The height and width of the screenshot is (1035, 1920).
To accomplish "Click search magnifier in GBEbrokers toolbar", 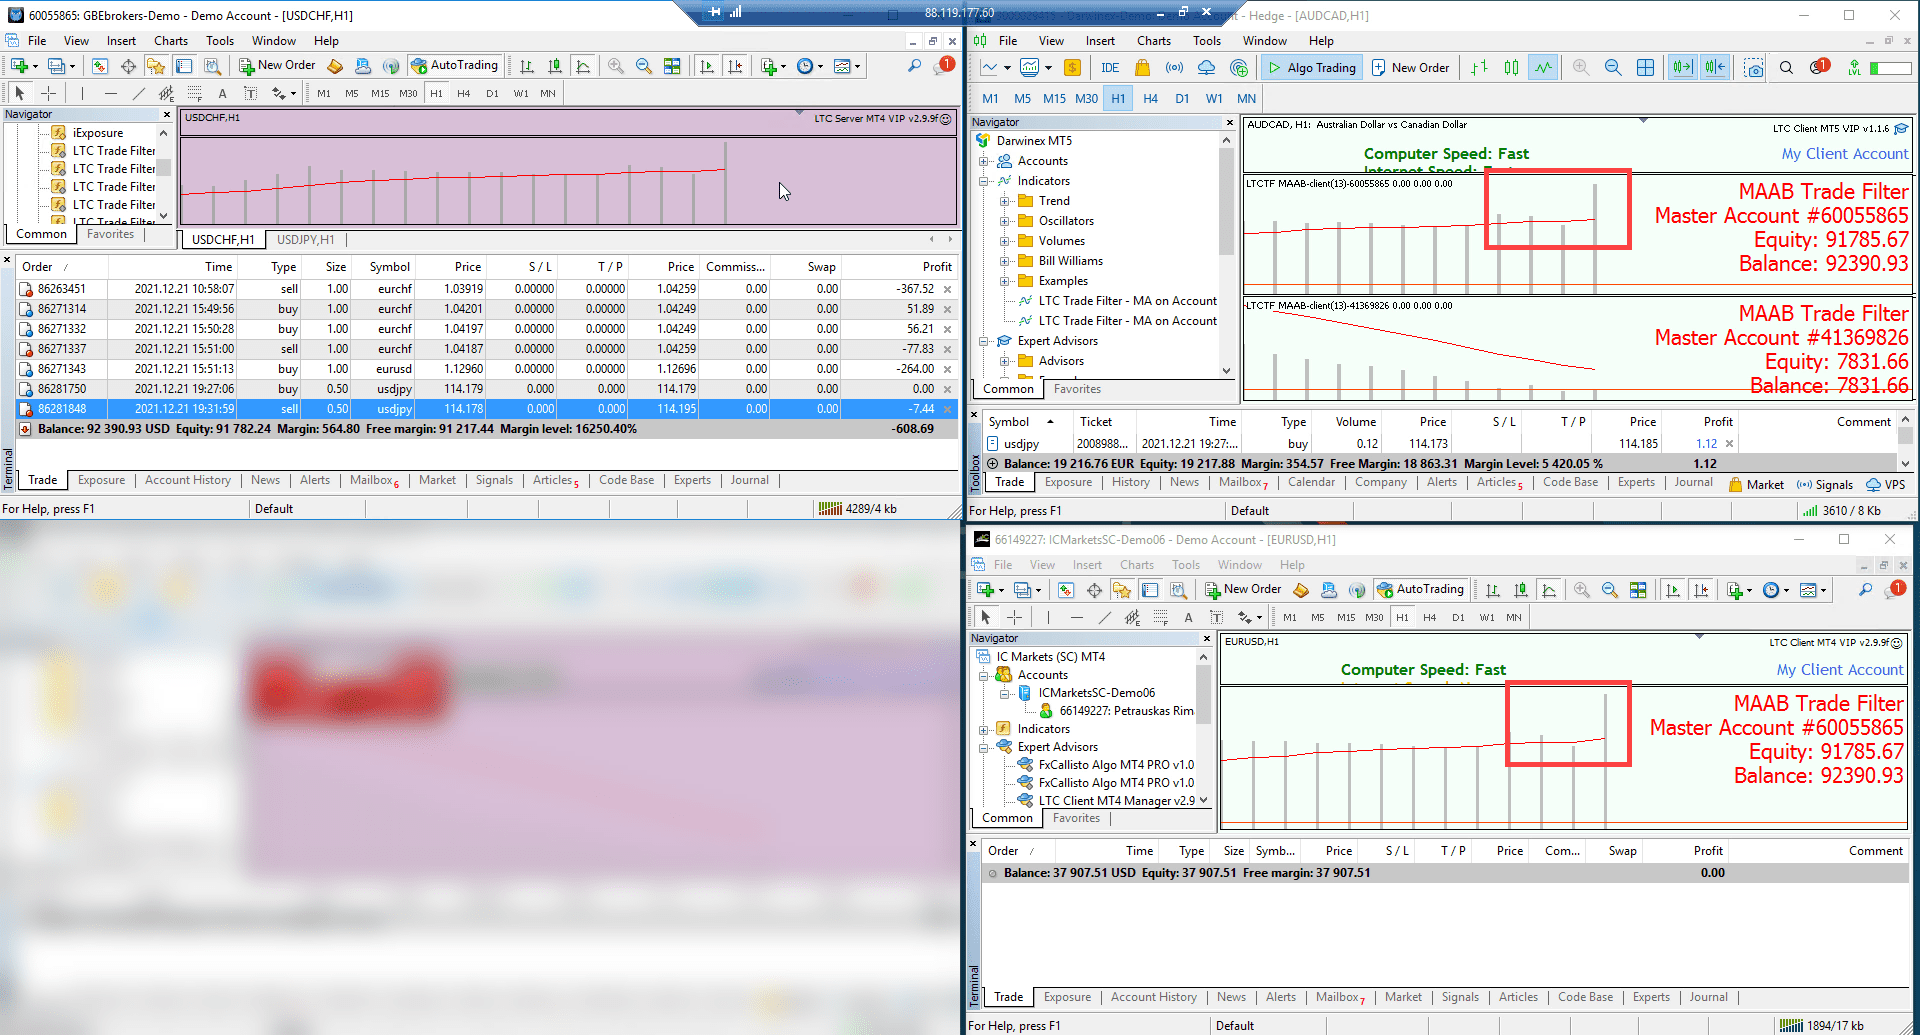I will tap(914, 66).
